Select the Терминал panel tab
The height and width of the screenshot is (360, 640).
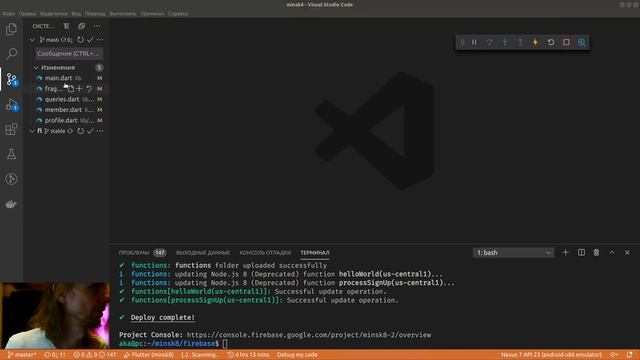coord(315,253)
